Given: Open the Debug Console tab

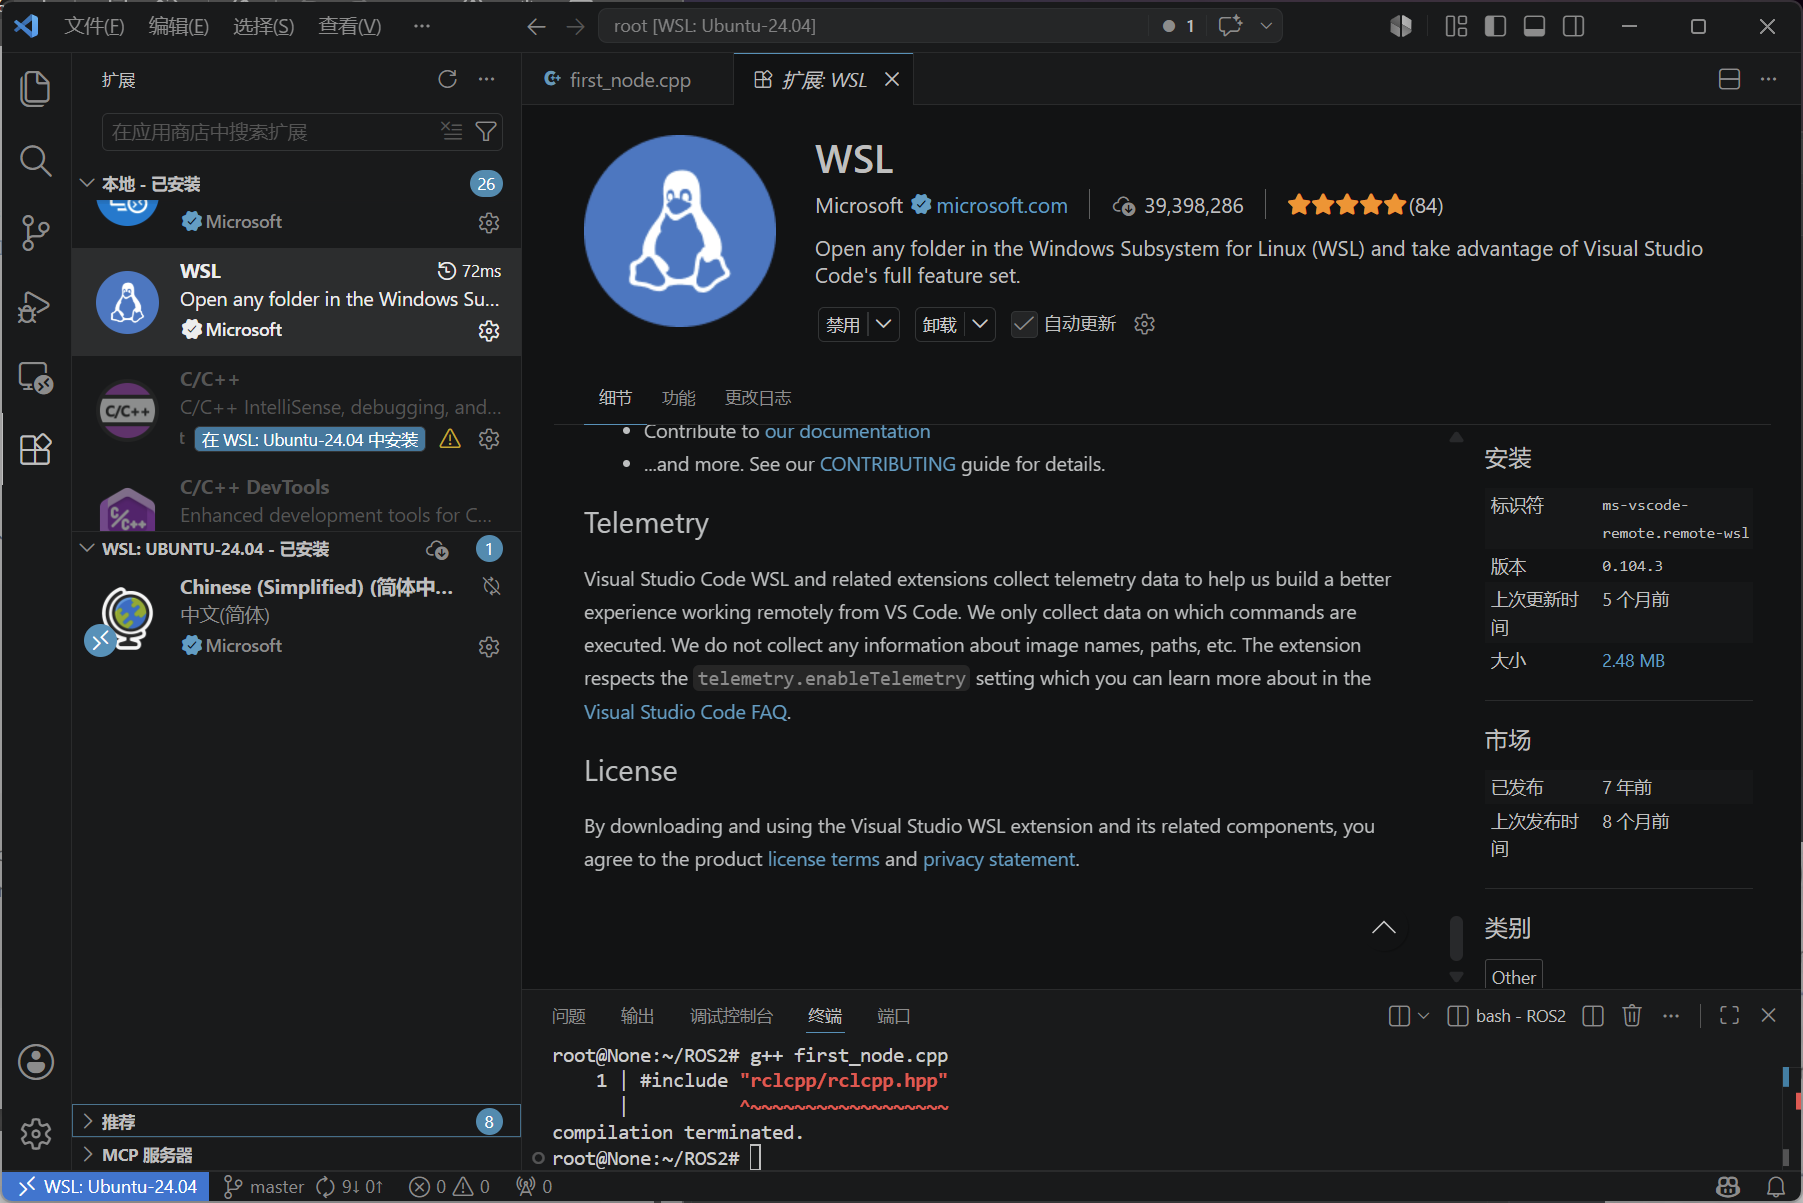Looking at the screenshot, I should click(731, 1016).
